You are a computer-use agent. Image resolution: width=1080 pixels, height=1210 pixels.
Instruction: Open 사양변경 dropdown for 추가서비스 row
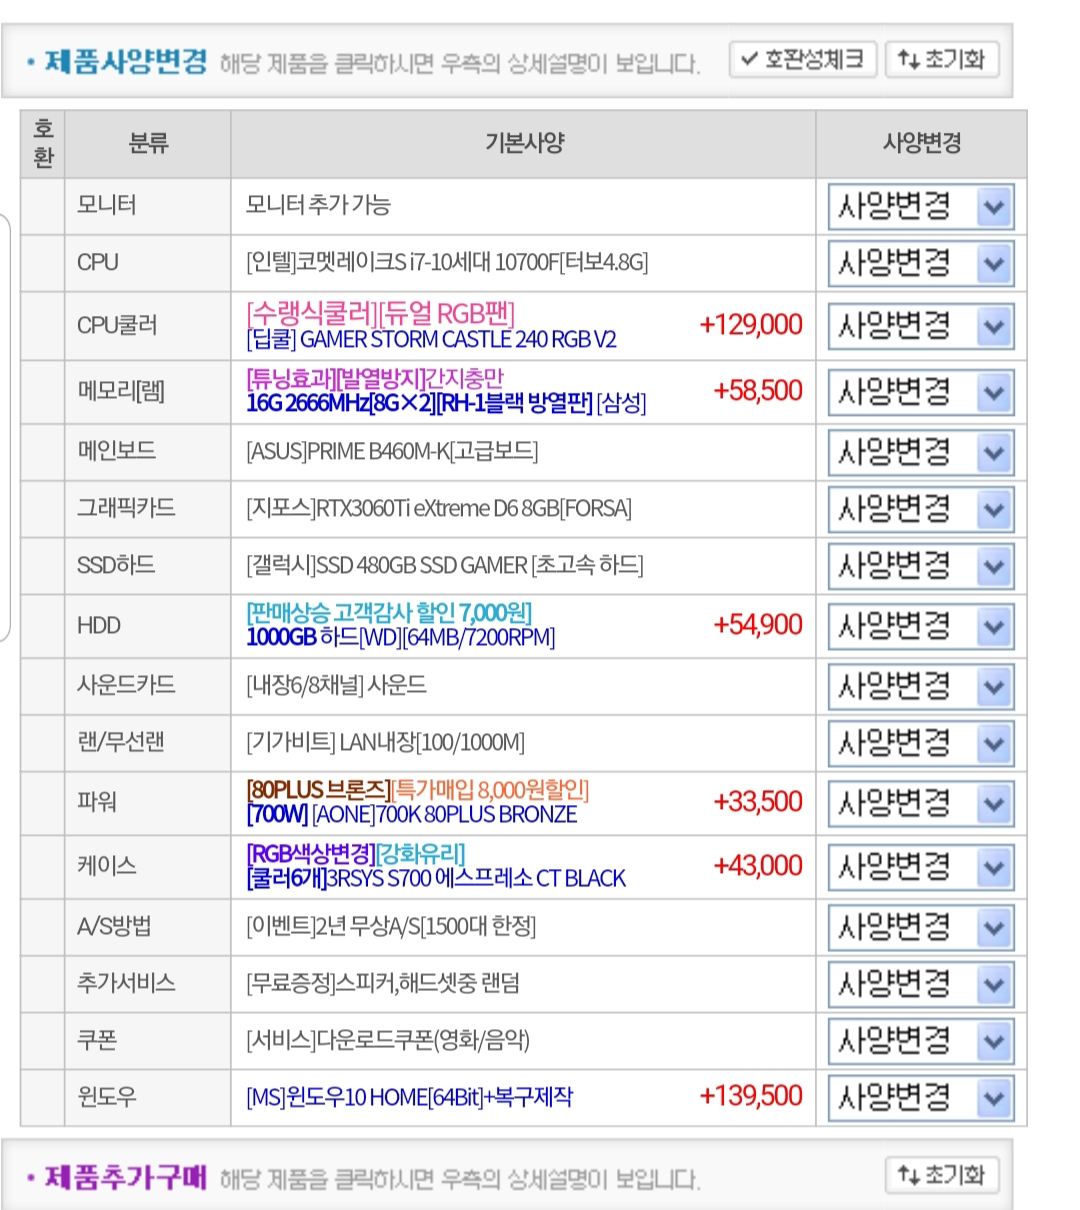(921, 985)
